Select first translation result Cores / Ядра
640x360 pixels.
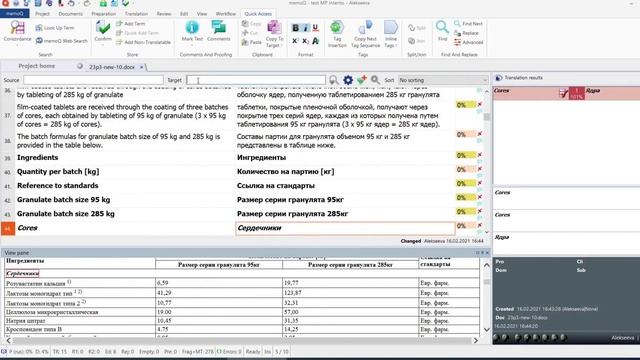coord(567,93)
